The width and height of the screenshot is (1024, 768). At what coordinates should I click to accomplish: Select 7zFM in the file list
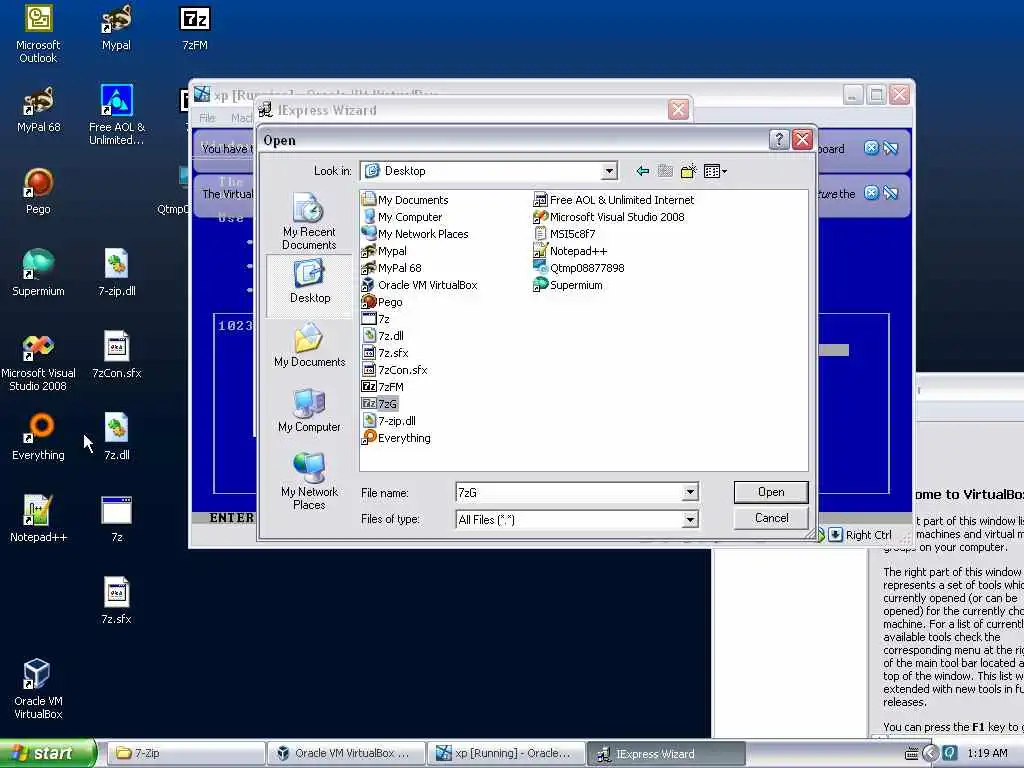(383, 387)
